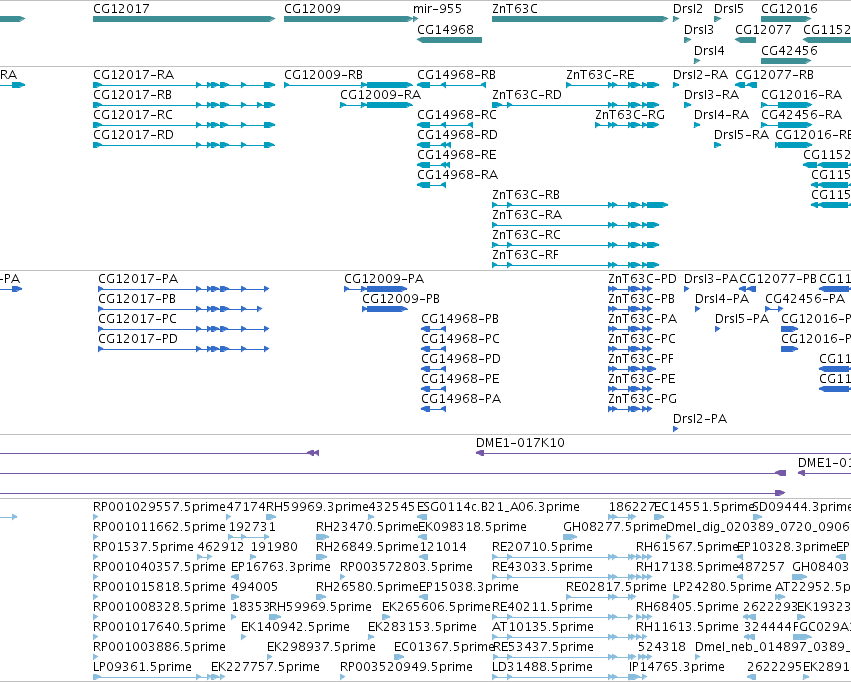Open the LP09361.5prime cDNA label

143,667
